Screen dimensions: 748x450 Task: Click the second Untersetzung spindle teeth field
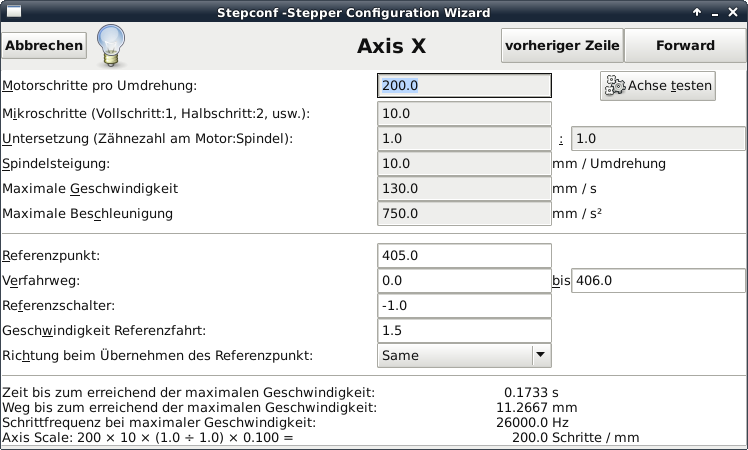point(657,138)
